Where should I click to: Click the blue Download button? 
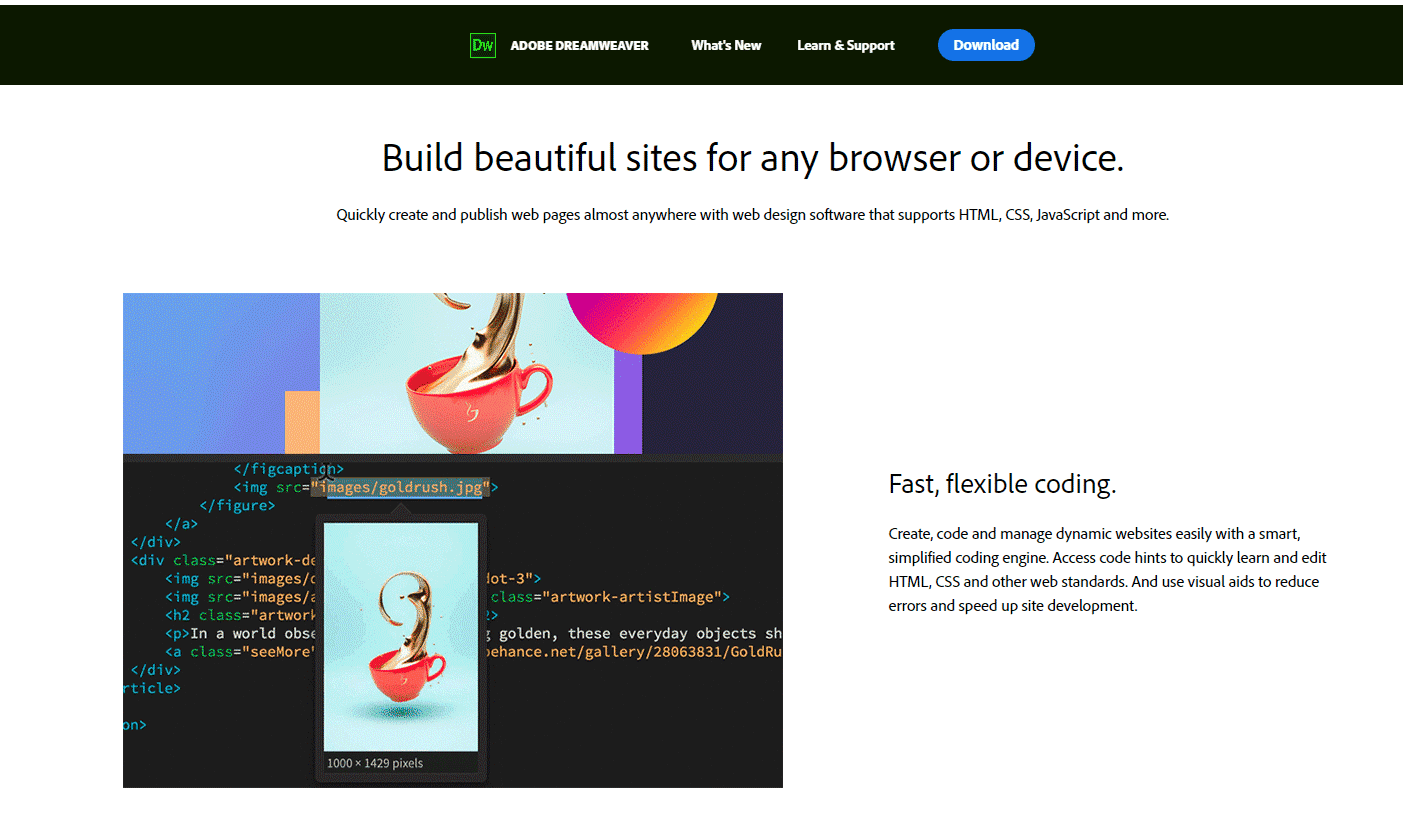coord(986,45)
